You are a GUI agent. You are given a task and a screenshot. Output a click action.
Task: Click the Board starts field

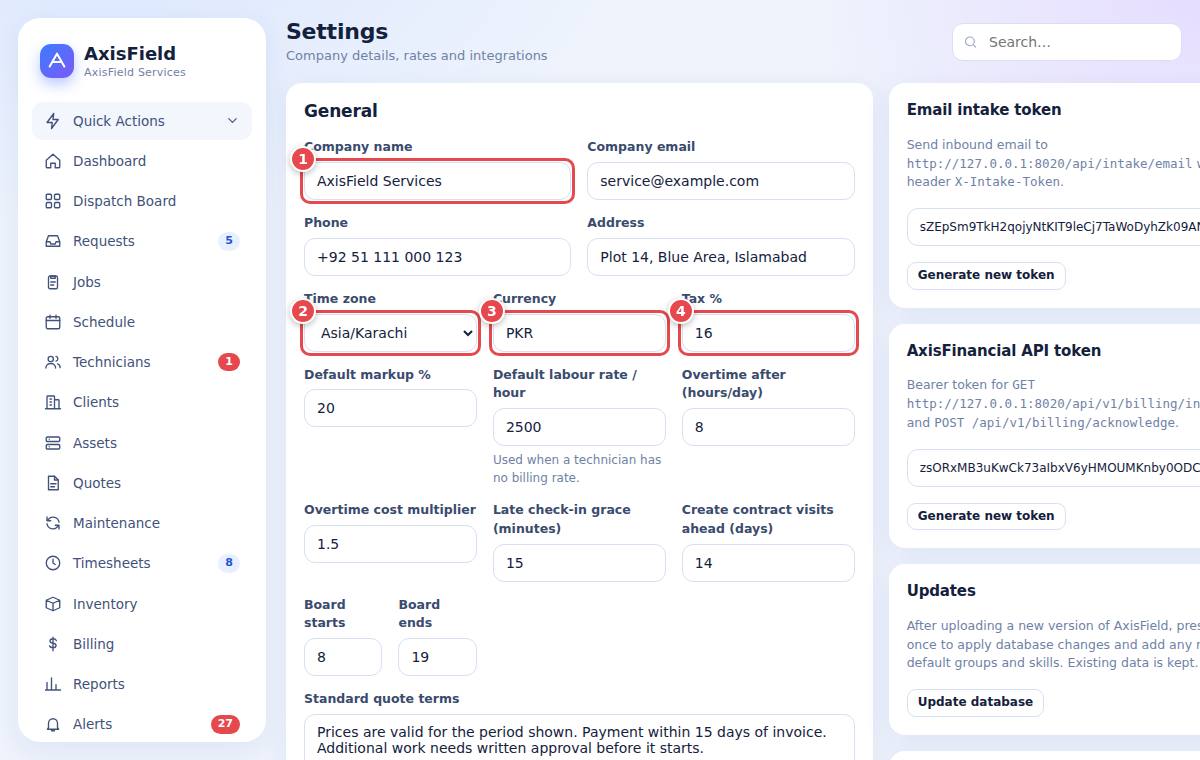coord(343,657)
